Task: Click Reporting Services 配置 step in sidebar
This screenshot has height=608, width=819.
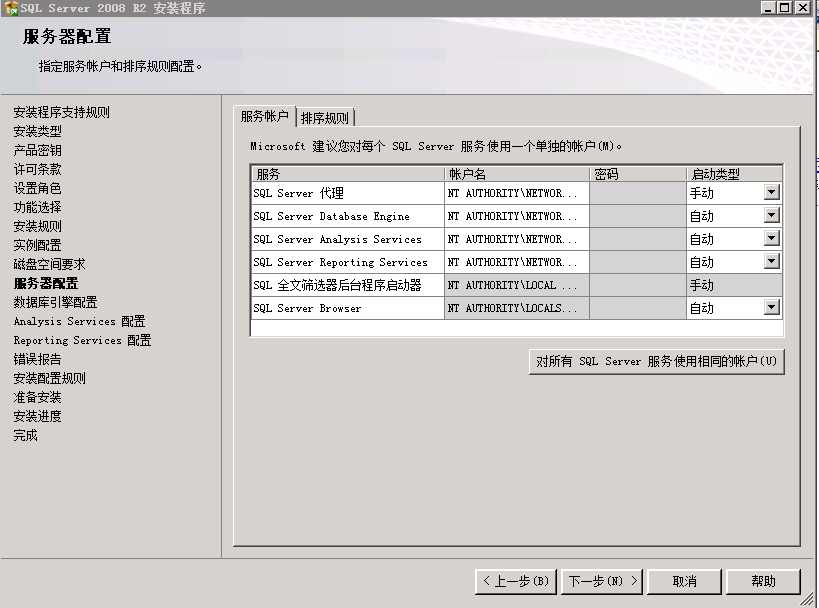Action: click(x=83, y=340)
